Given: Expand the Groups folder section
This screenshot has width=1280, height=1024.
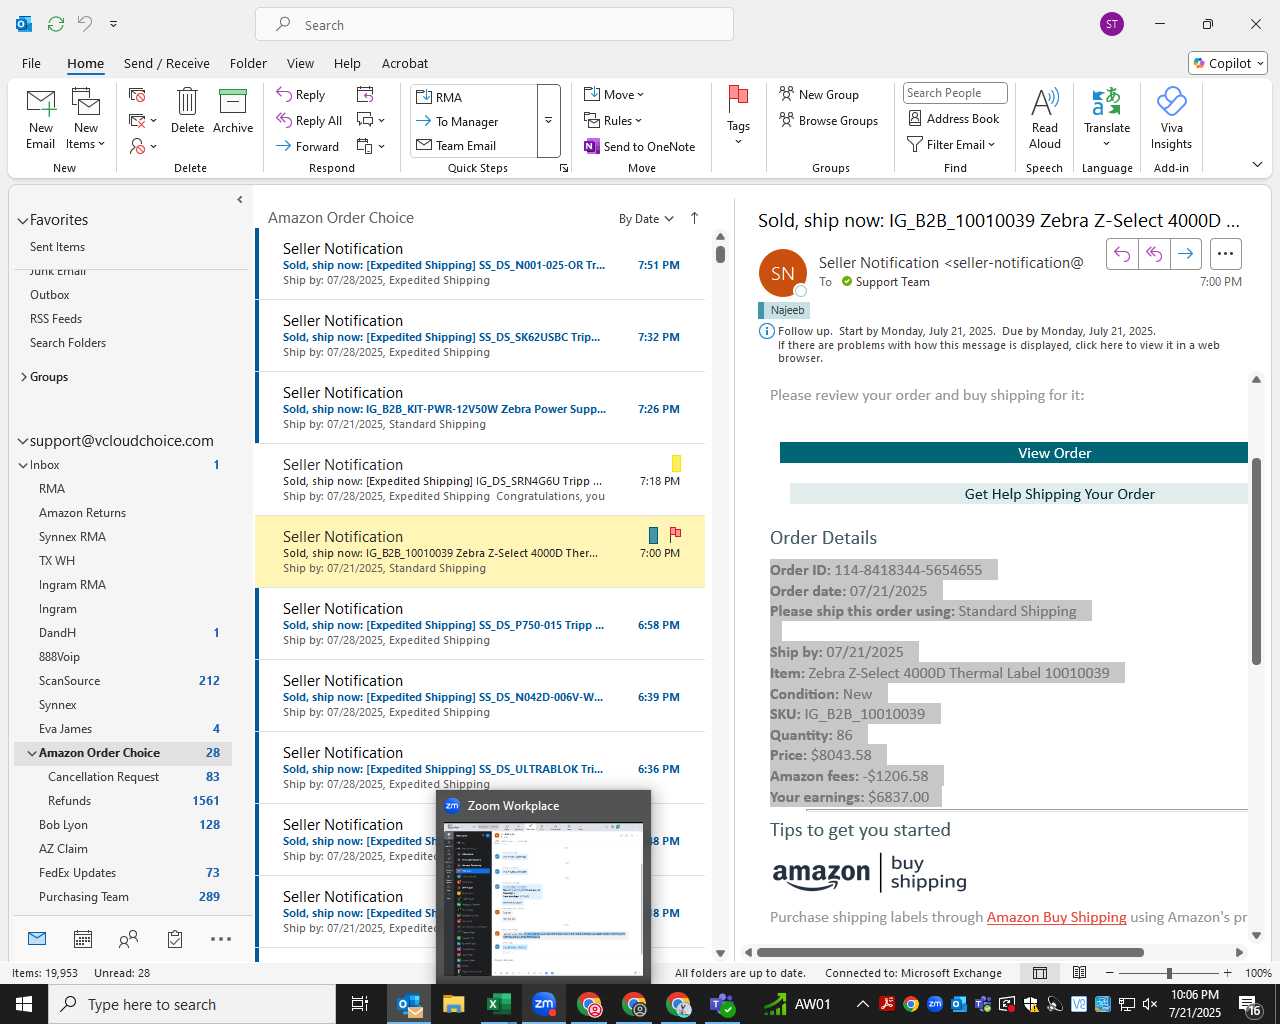Looking at the screenshot, I should click(24, 377).
